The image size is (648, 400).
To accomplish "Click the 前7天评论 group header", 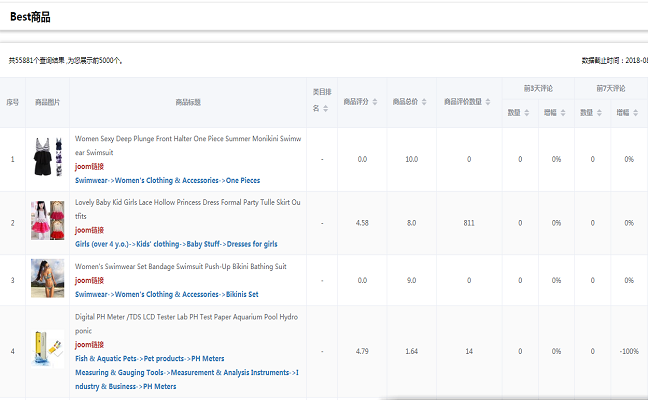I will point(611,88).
